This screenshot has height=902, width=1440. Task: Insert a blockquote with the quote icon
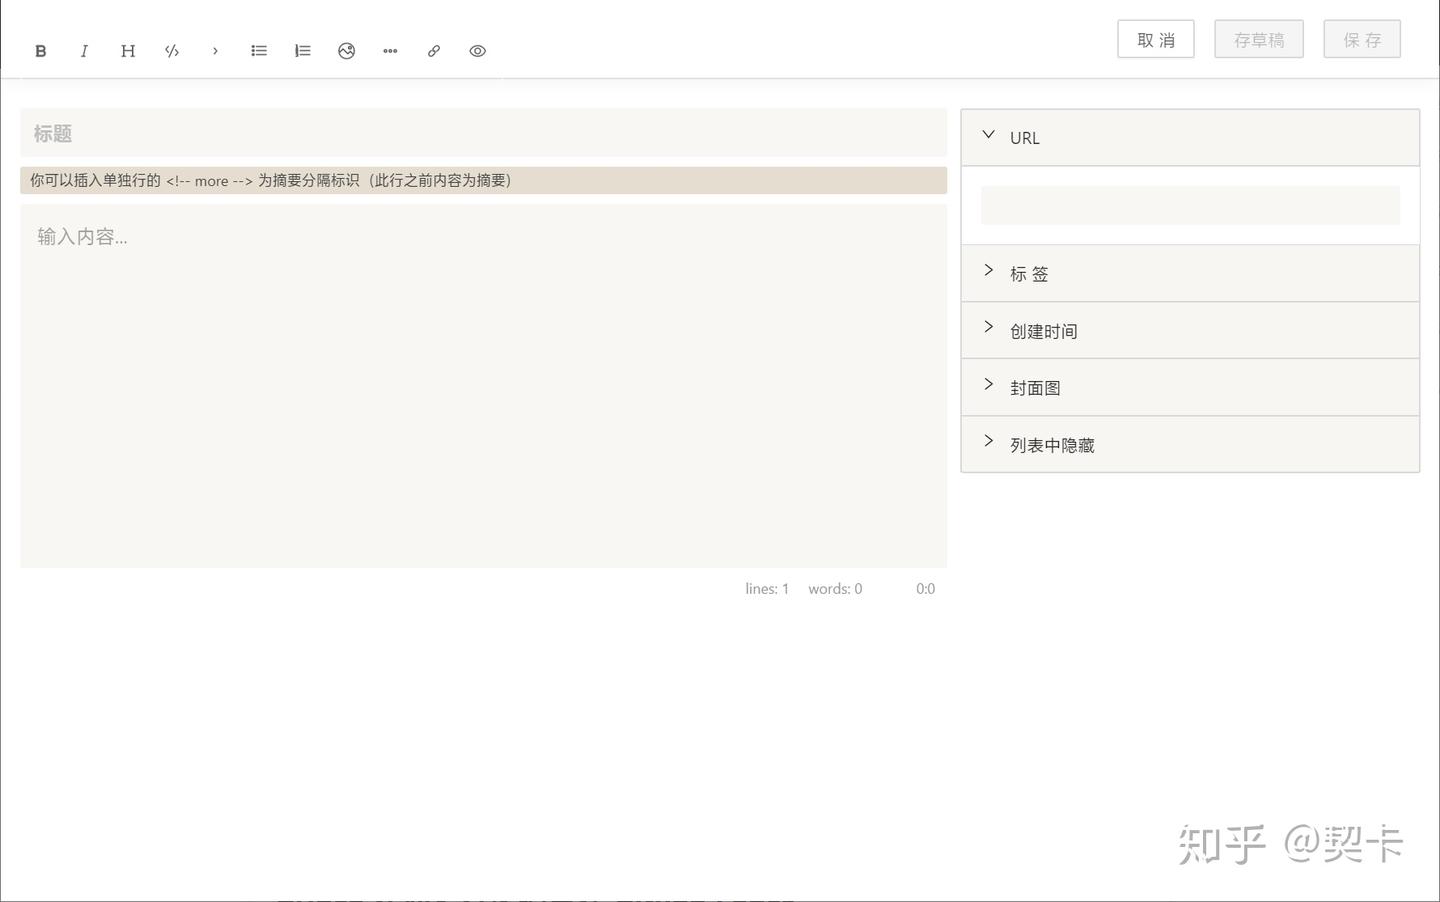pos(215,51)
